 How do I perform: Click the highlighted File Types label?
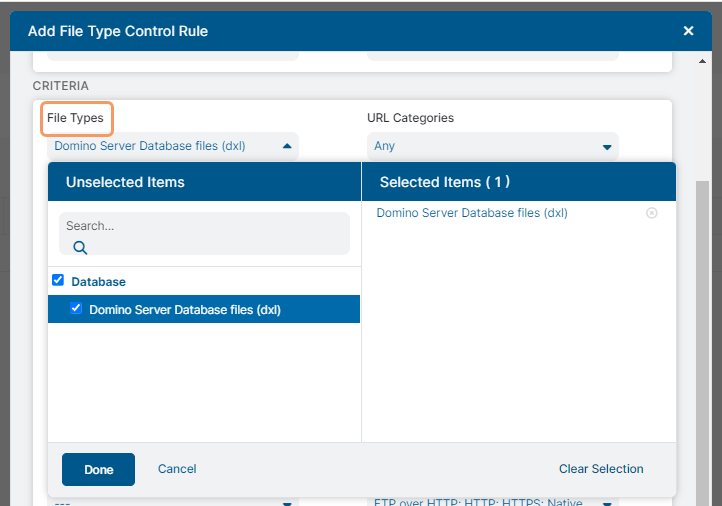click(76, 118)
